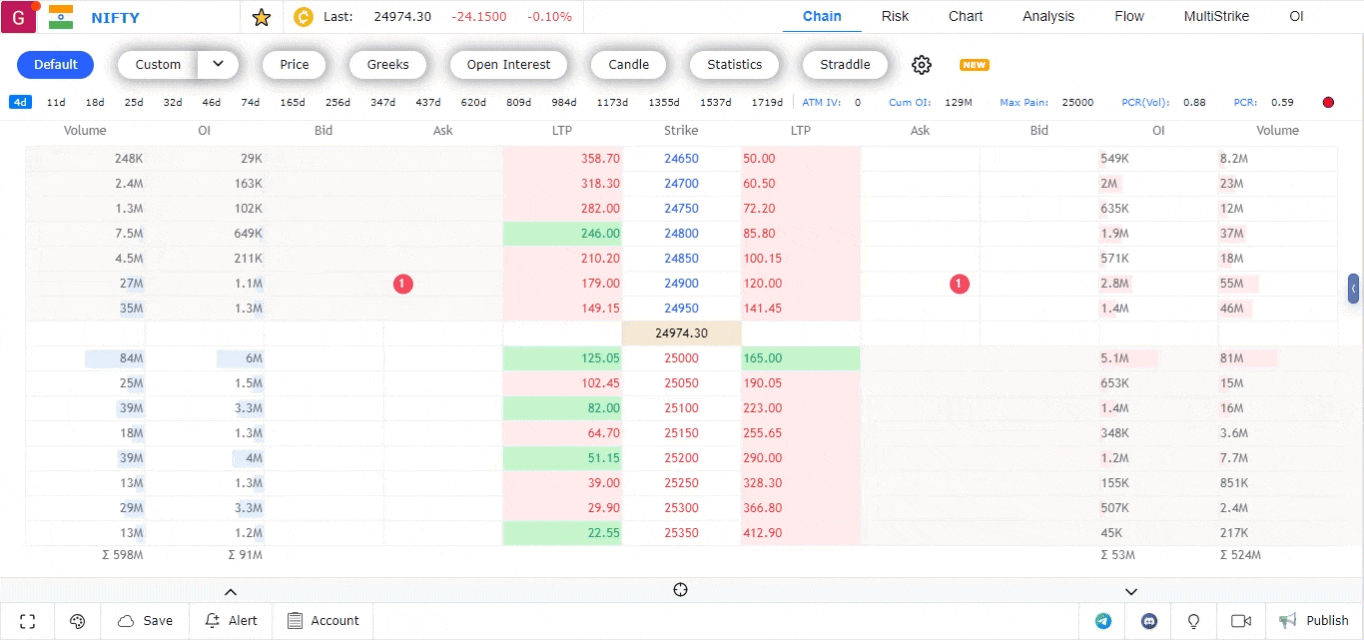Expand strikes upward with up chevron
Screen dimensions: 1364x640
pyautogui.click(x=230, y=591)
